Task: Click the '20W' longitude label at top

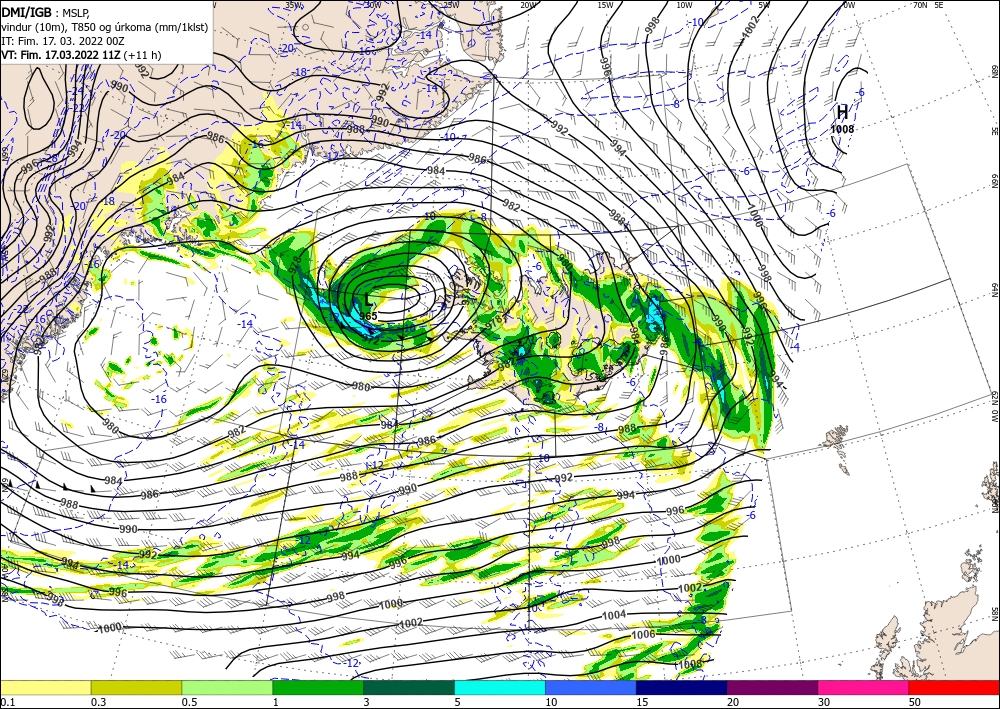Action: click(x=527, y=5)
